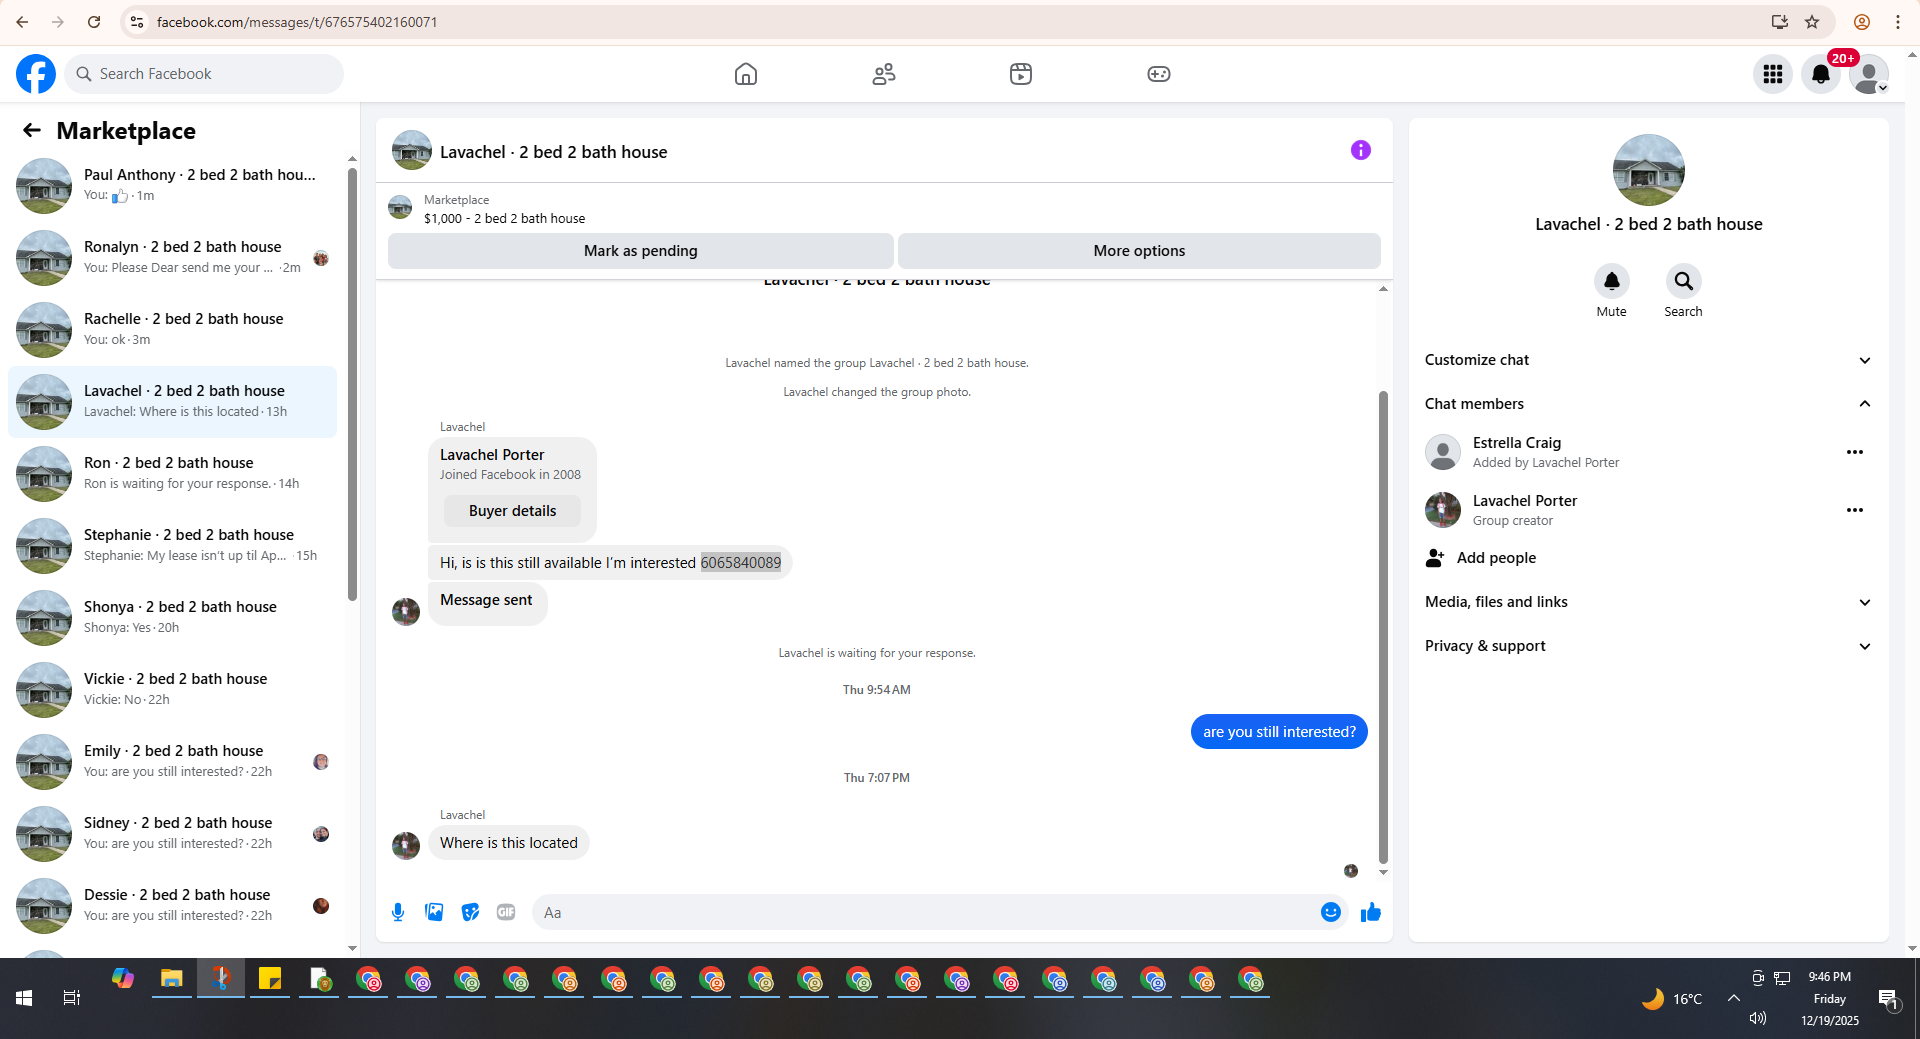Open the taskbar clock showing 9:46 PM

click(x=1830, y=998)
